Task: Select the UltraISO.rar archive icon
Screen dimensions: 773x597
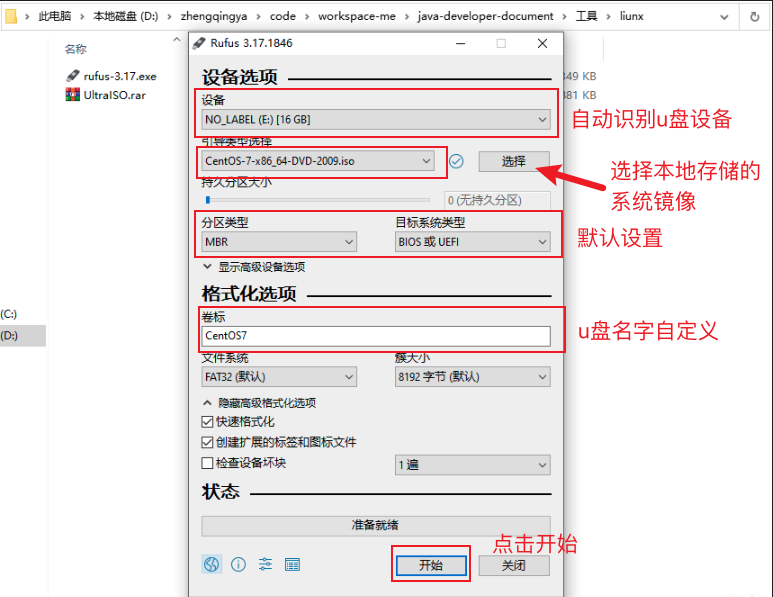Action: [72, 94]
